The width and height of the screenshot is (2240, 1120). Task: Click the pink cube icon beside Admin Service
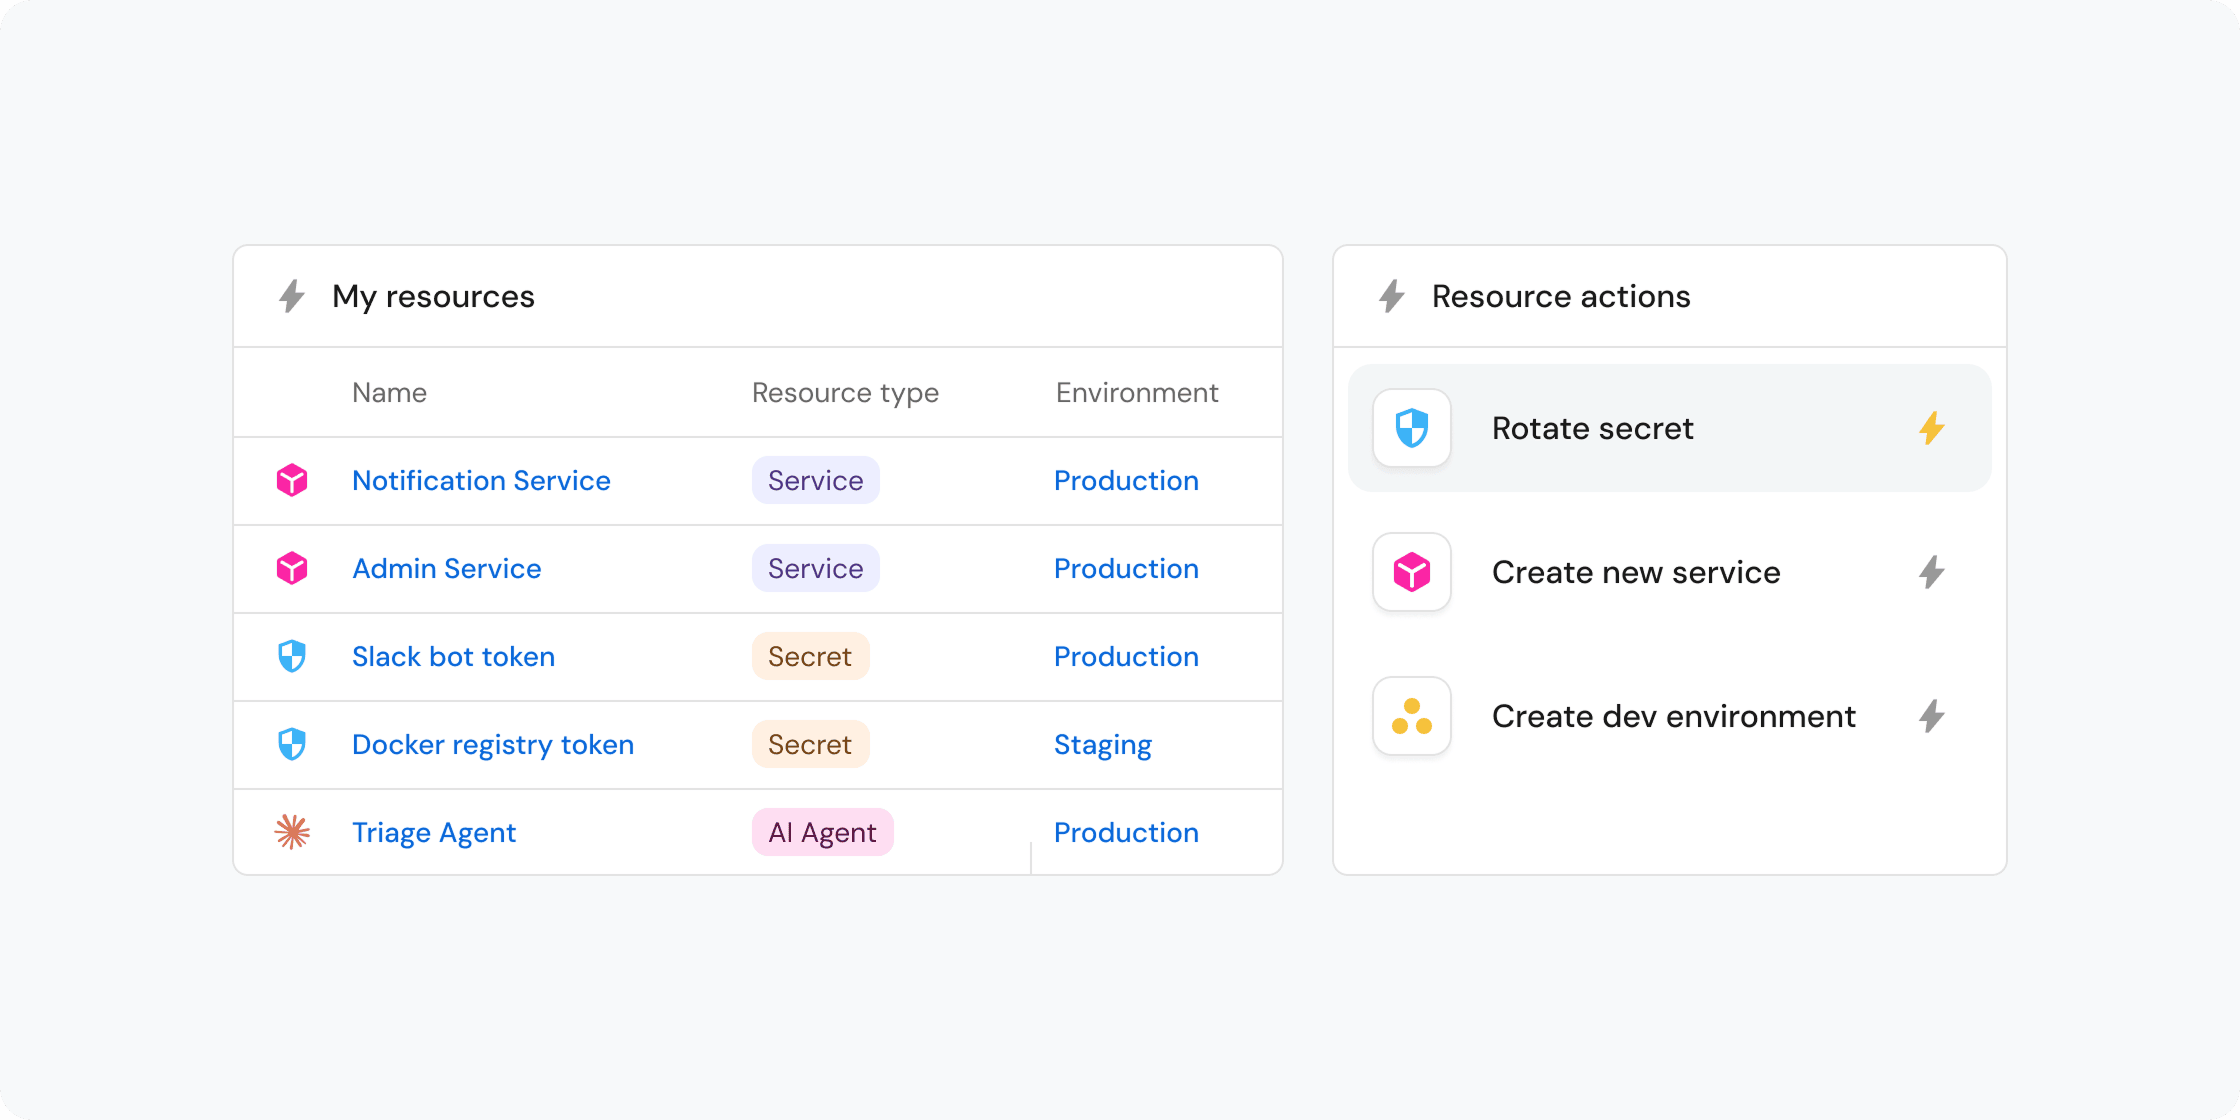(292, 569)
